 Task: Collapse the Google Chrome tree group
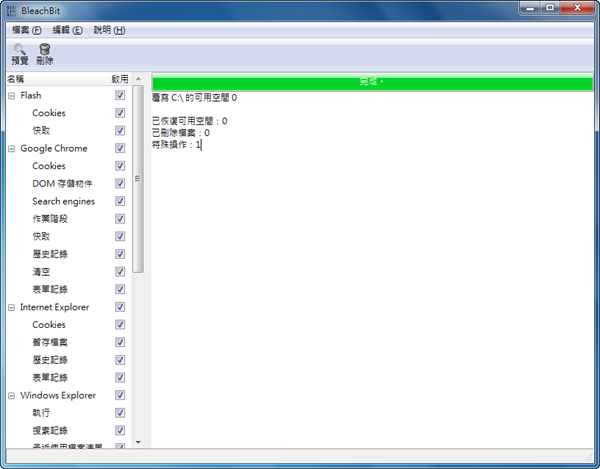click(11, 148)
